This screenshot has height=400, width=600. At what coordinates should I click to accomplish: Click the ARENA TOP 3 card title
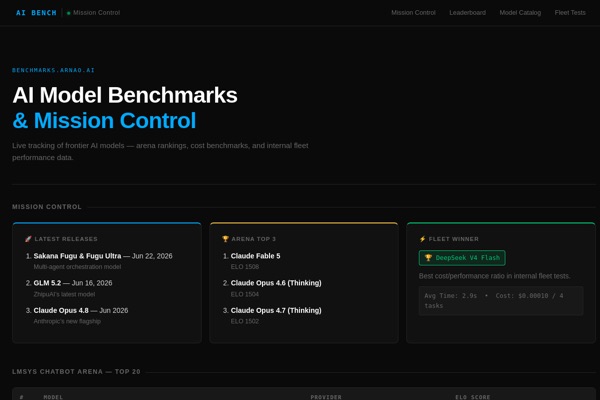pos(253,239)
